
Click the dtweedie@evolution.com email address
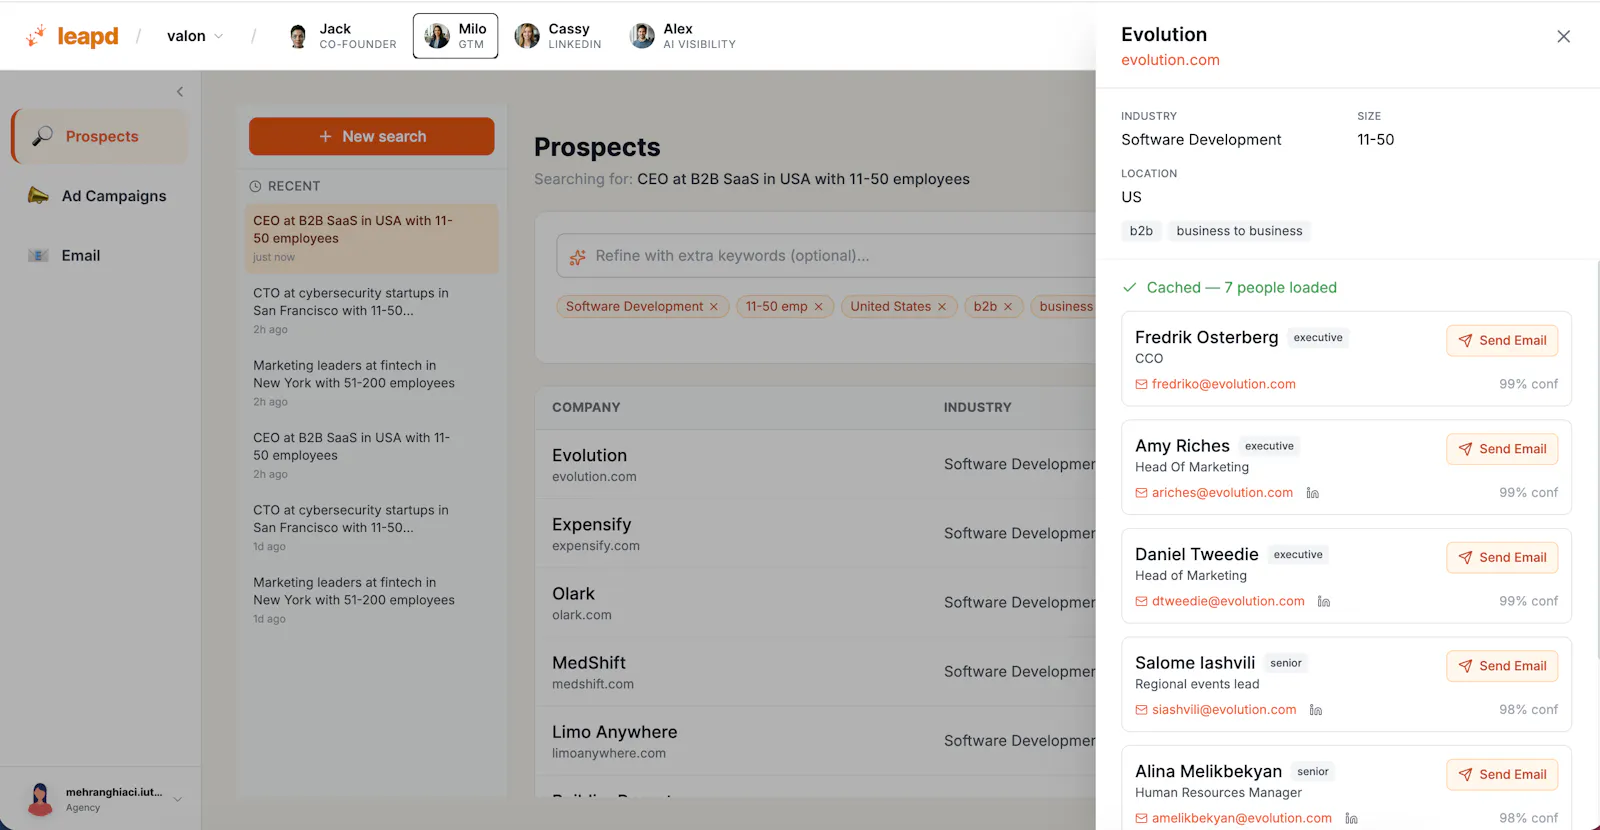[x=1228, y=601]
